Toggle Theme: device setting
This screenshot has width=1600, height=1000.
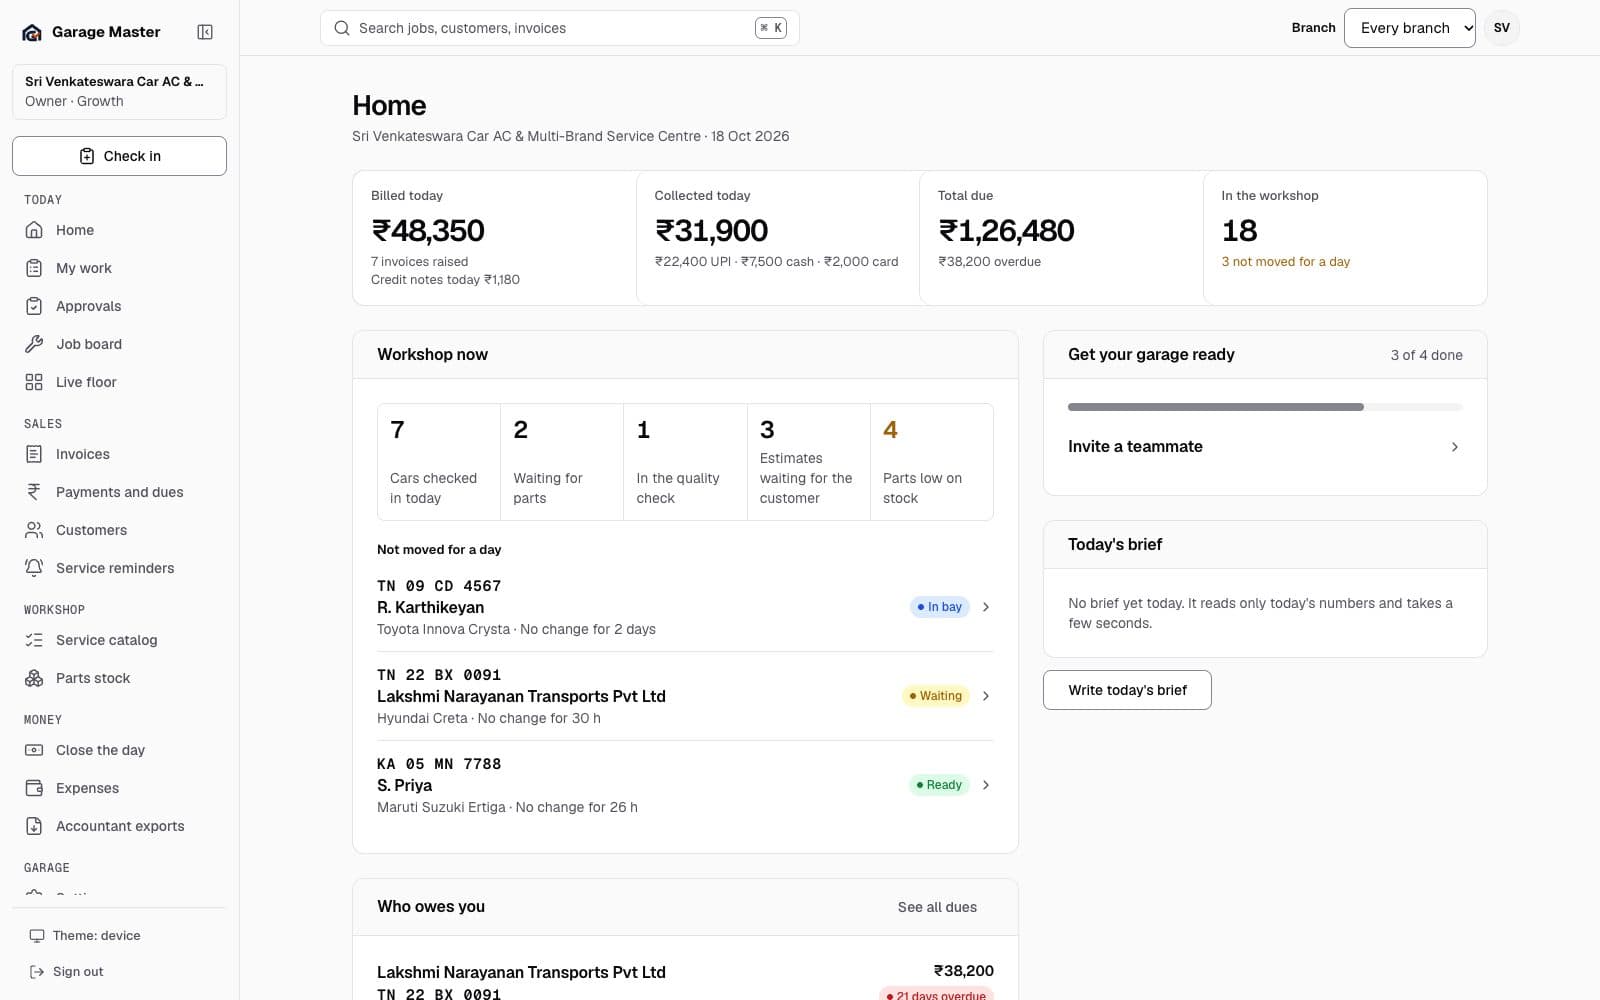click(85, 936)
